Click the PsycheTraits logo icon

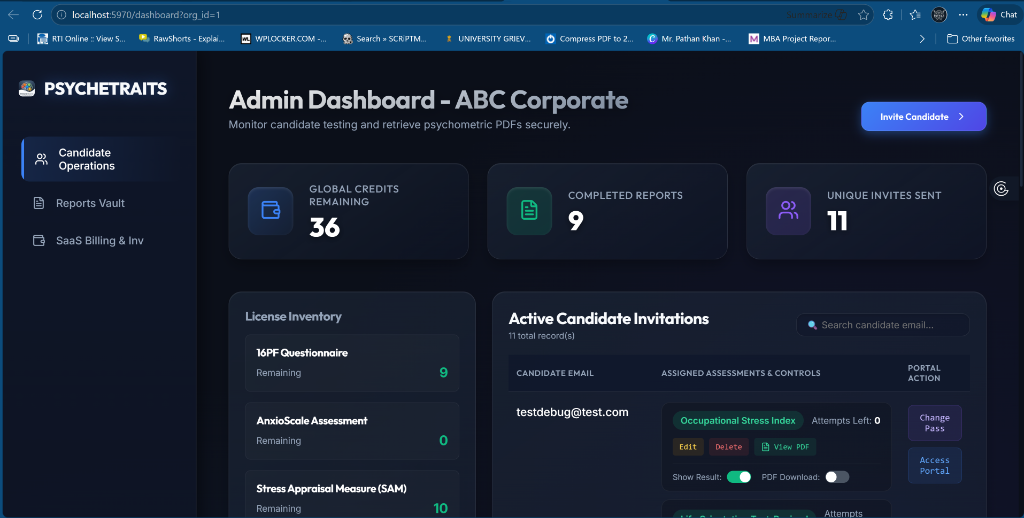point(27,88)
